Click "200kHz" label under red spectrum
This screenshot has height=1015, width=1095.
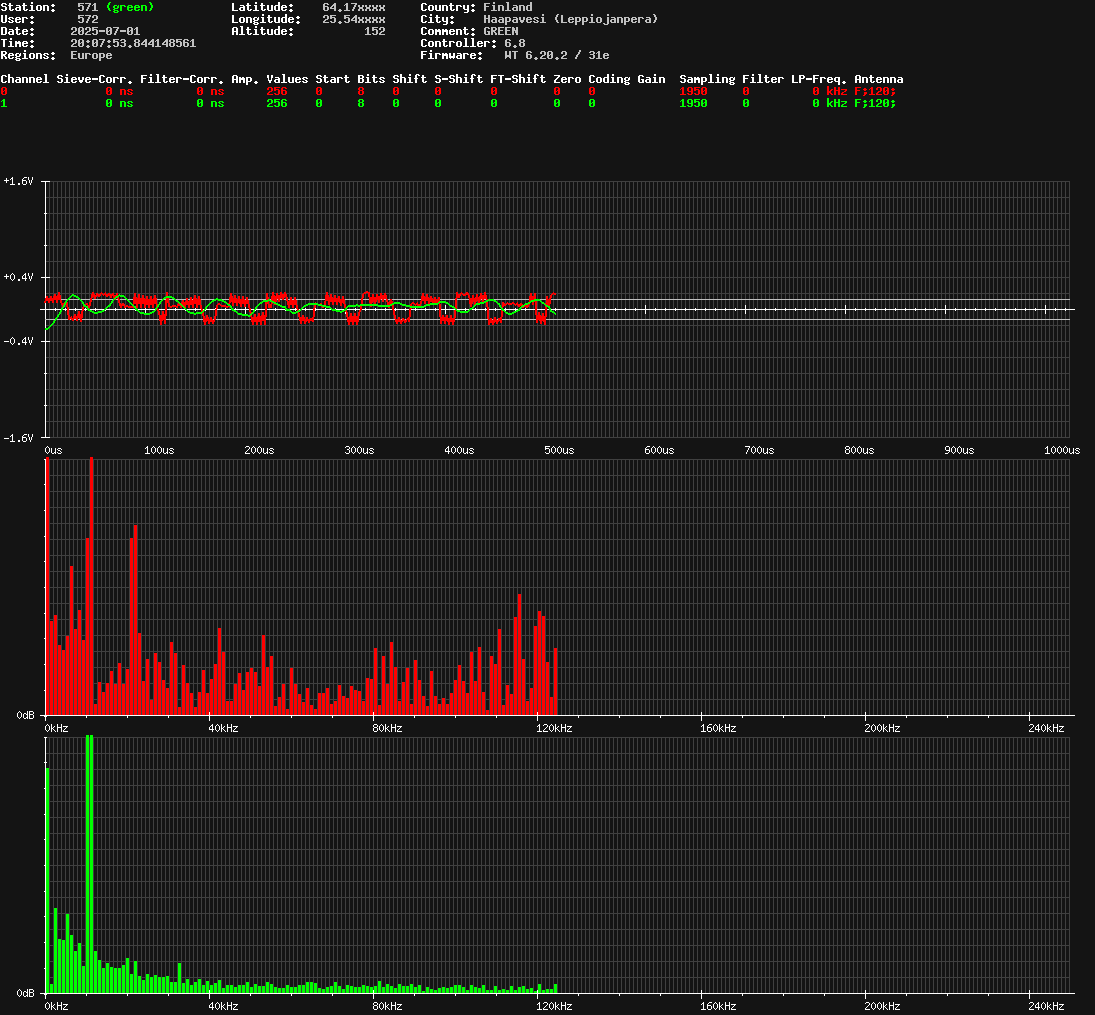click(x=882, y=729)
